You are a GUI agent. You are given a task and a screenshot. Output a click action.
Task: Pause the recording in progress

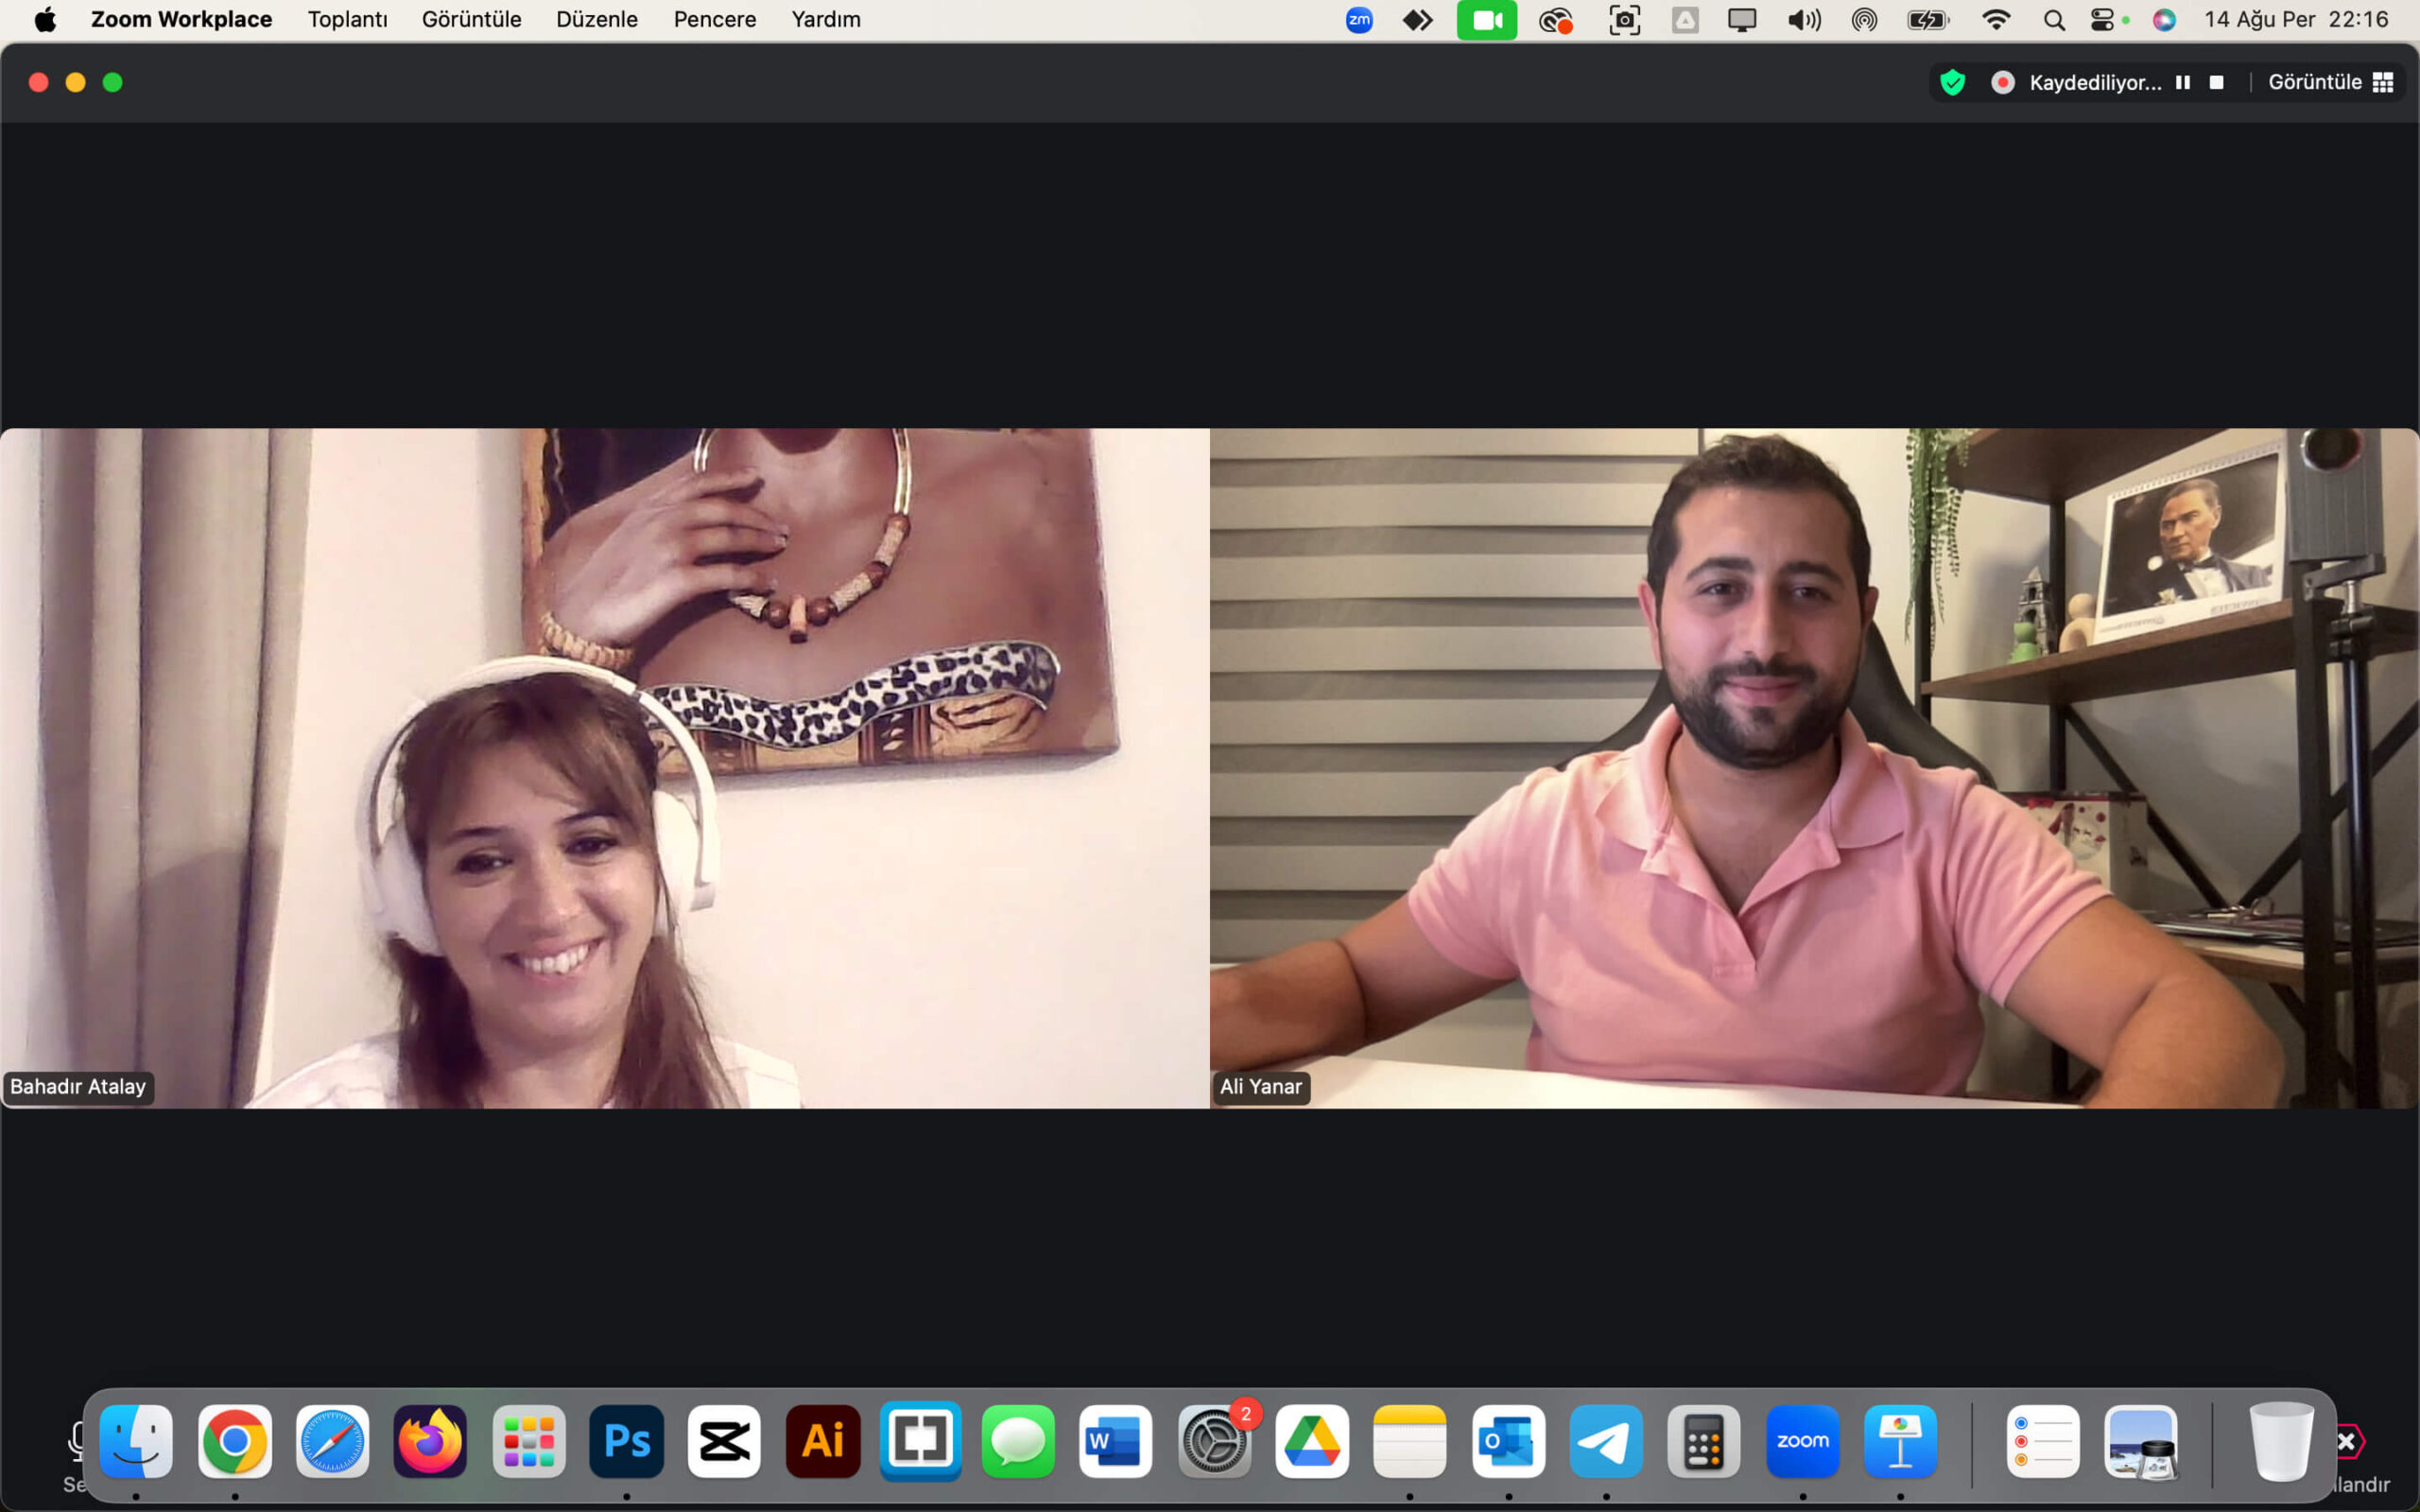coord(2183,82)
